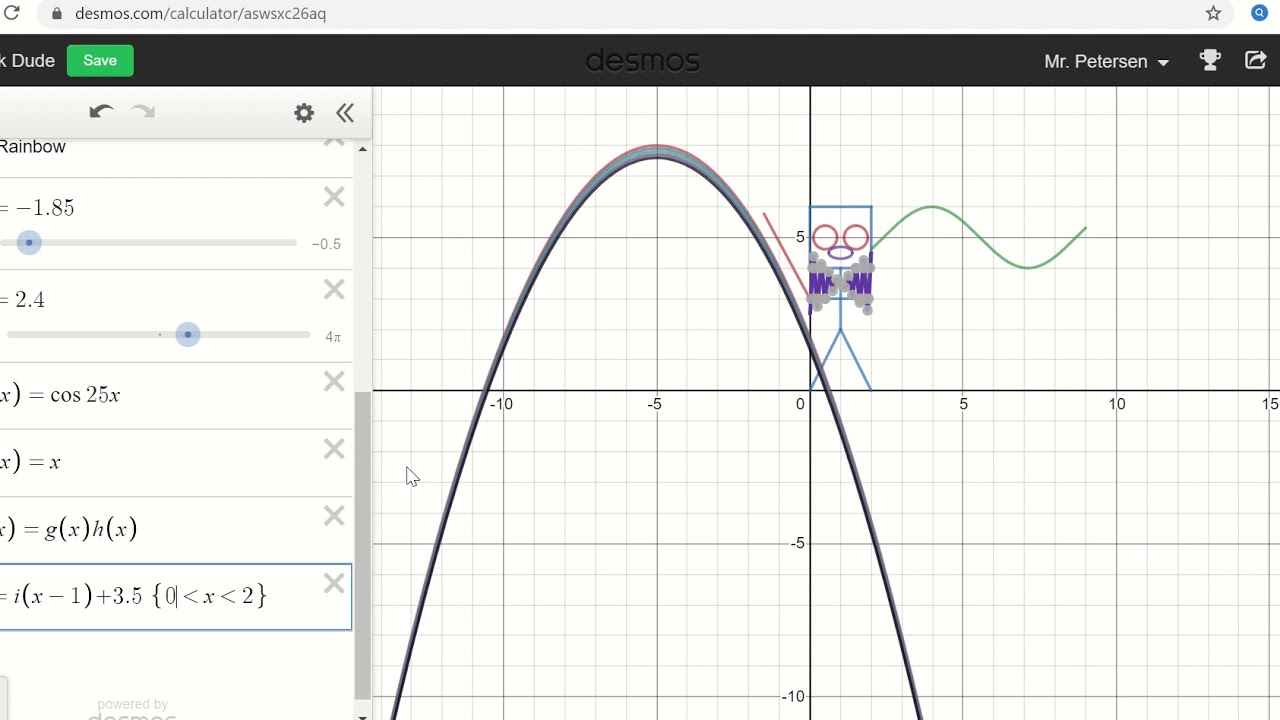Share the graph using the share icon
Screen dimensions: 1280x720
coord(1256,61)
